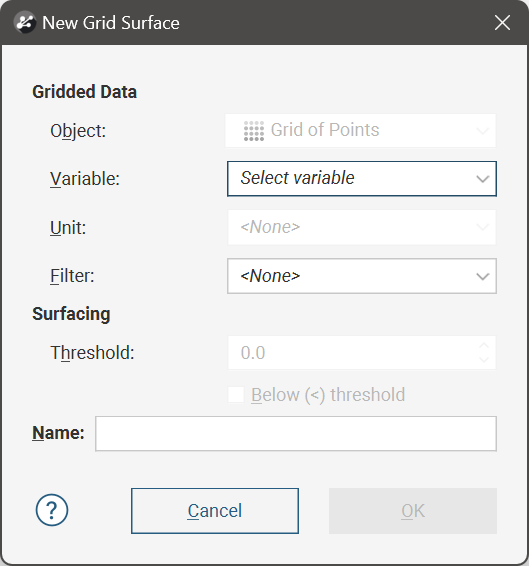Close the New Grid Surface dialog
The height and width of the screenshot is (566, 529).
pos(502,23)
